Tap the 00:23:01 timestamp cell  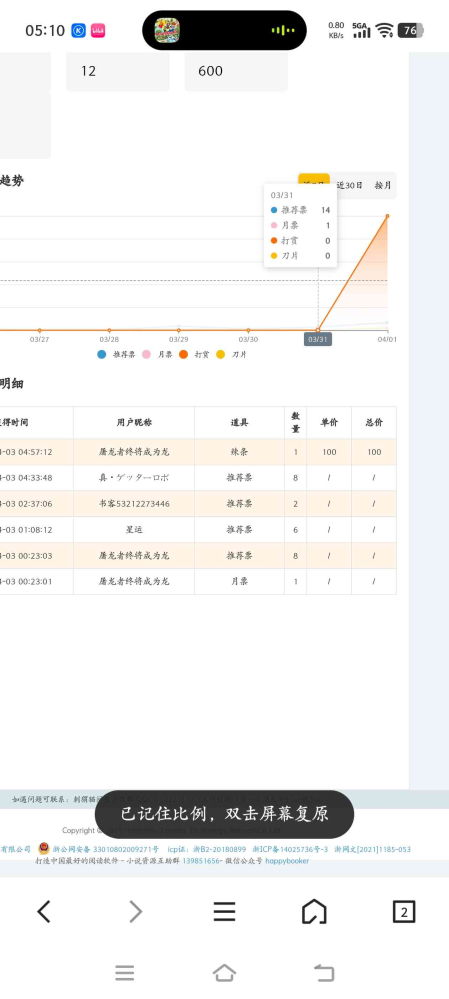point(36,581)
